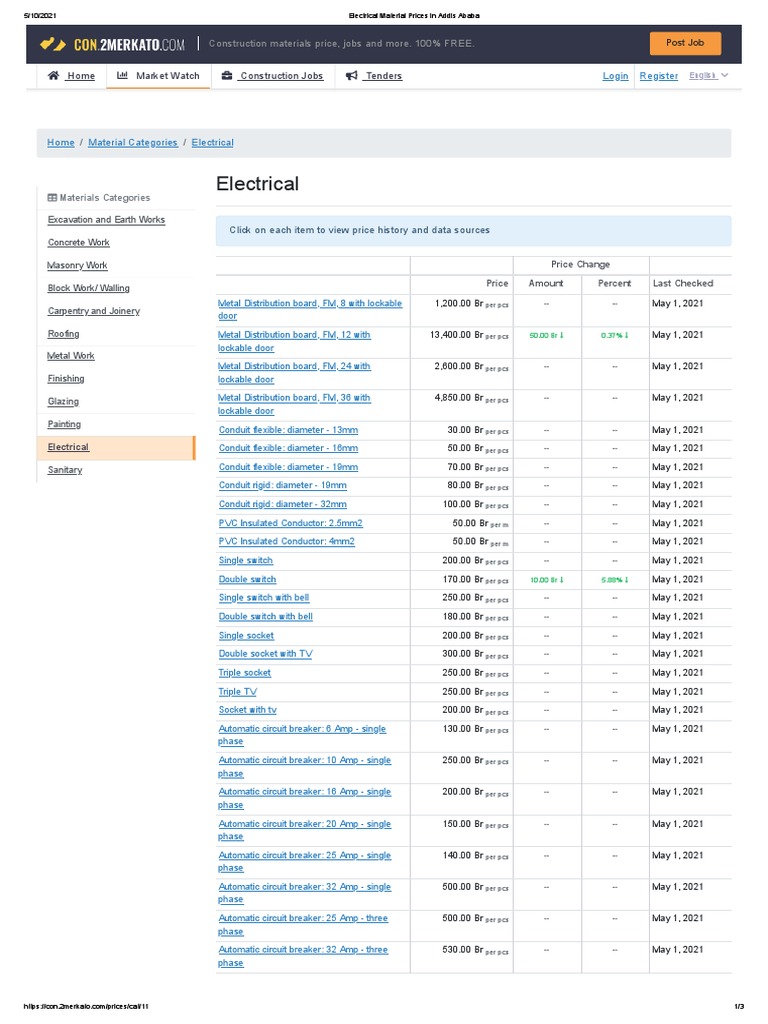
Task: Click the house icon beside Home
Action: tap(53, 76)
